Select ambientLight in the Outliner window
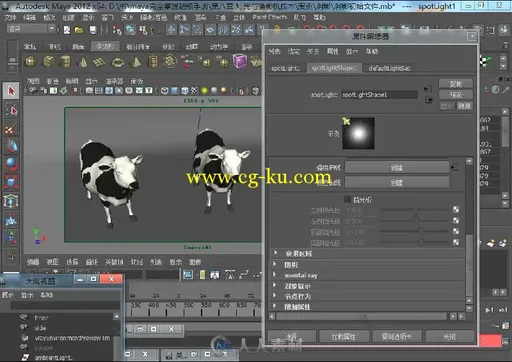 (x=53, y=357)
